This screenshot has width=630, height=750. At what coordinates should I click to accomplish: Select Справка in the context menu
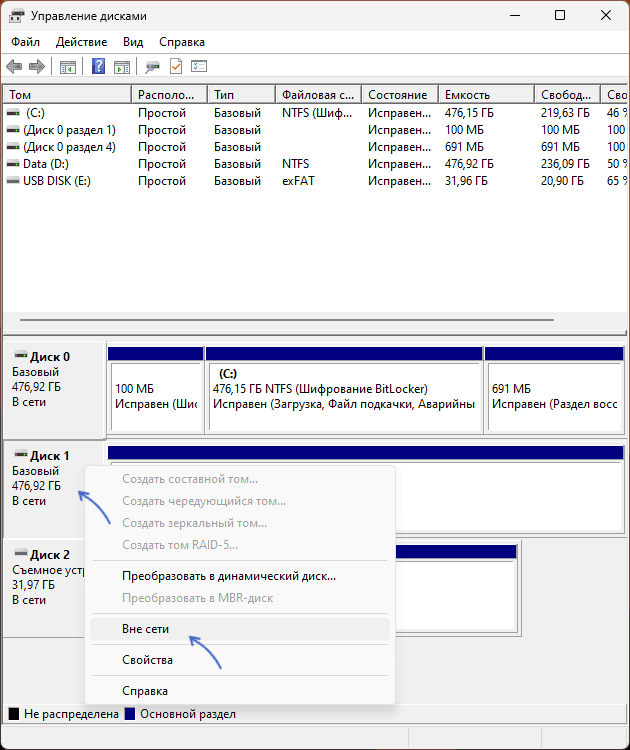(240, 691)
